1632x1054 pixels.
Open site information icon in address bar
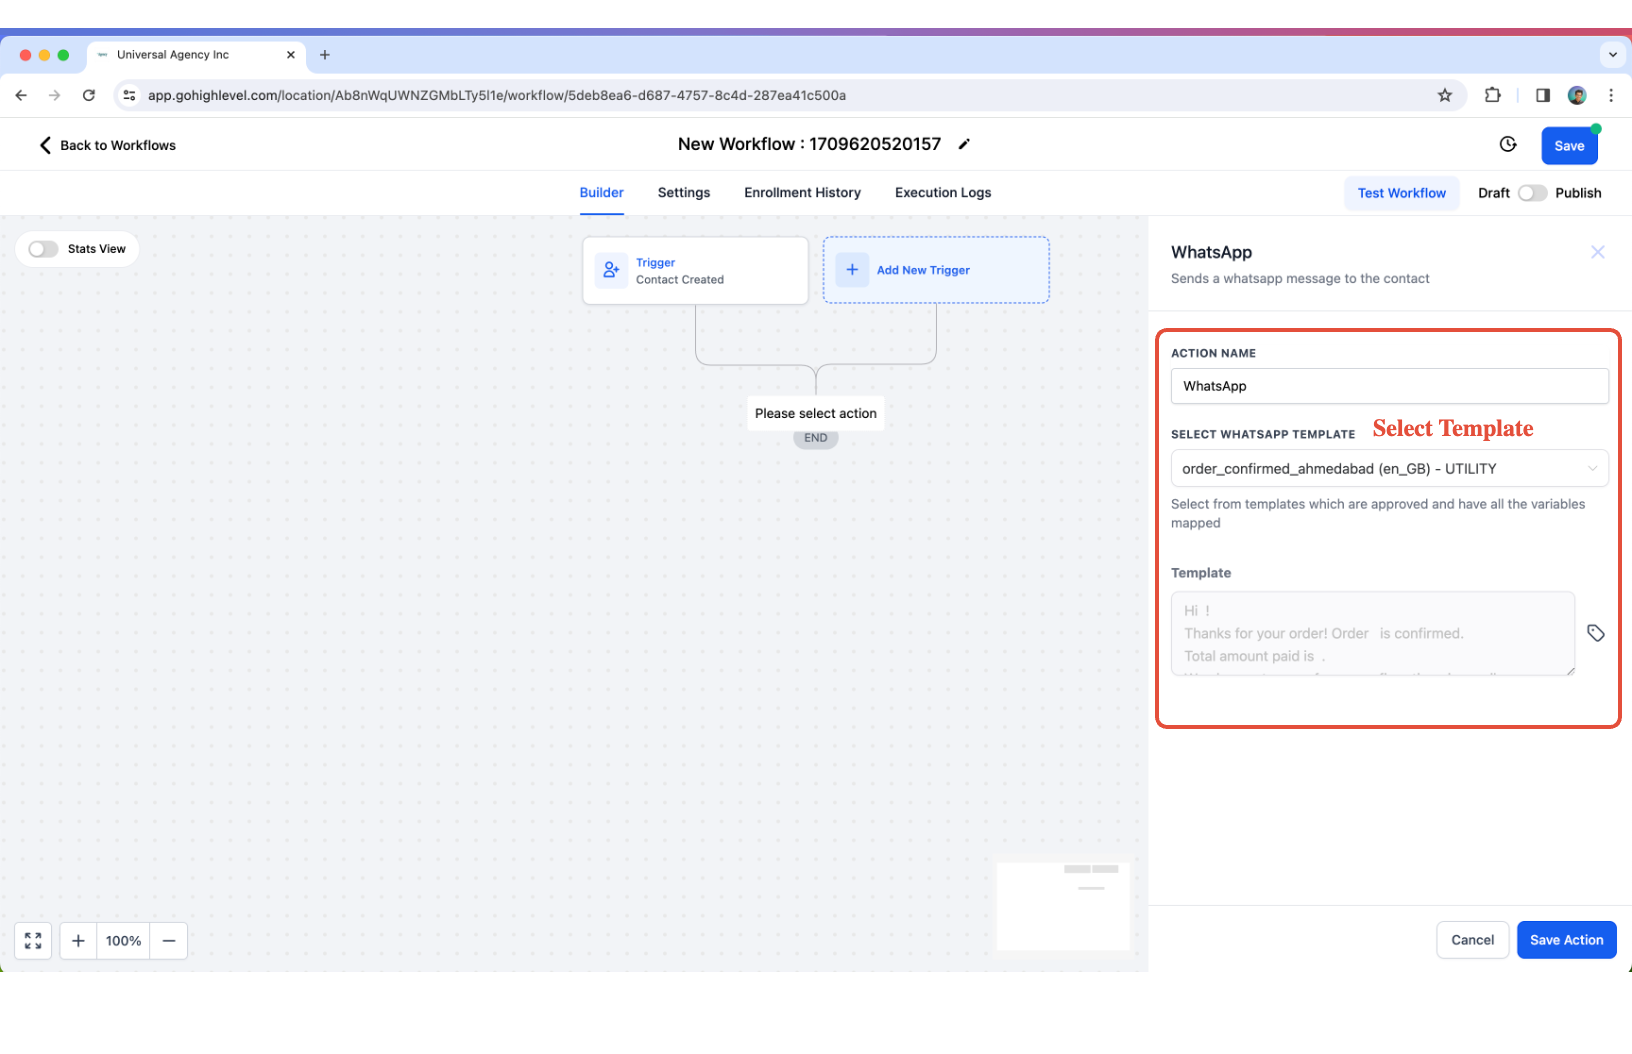click(x=129, y=95)
